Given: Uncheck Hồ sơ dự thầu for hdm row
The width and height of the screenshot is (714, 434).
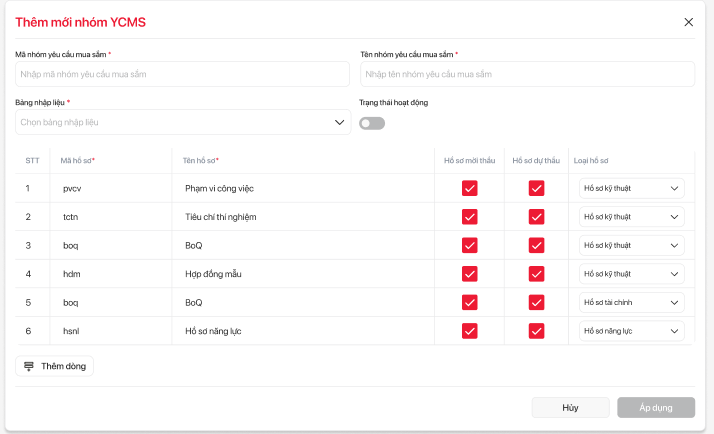Looking at the screenshot, I should click(x=536, y=274).
